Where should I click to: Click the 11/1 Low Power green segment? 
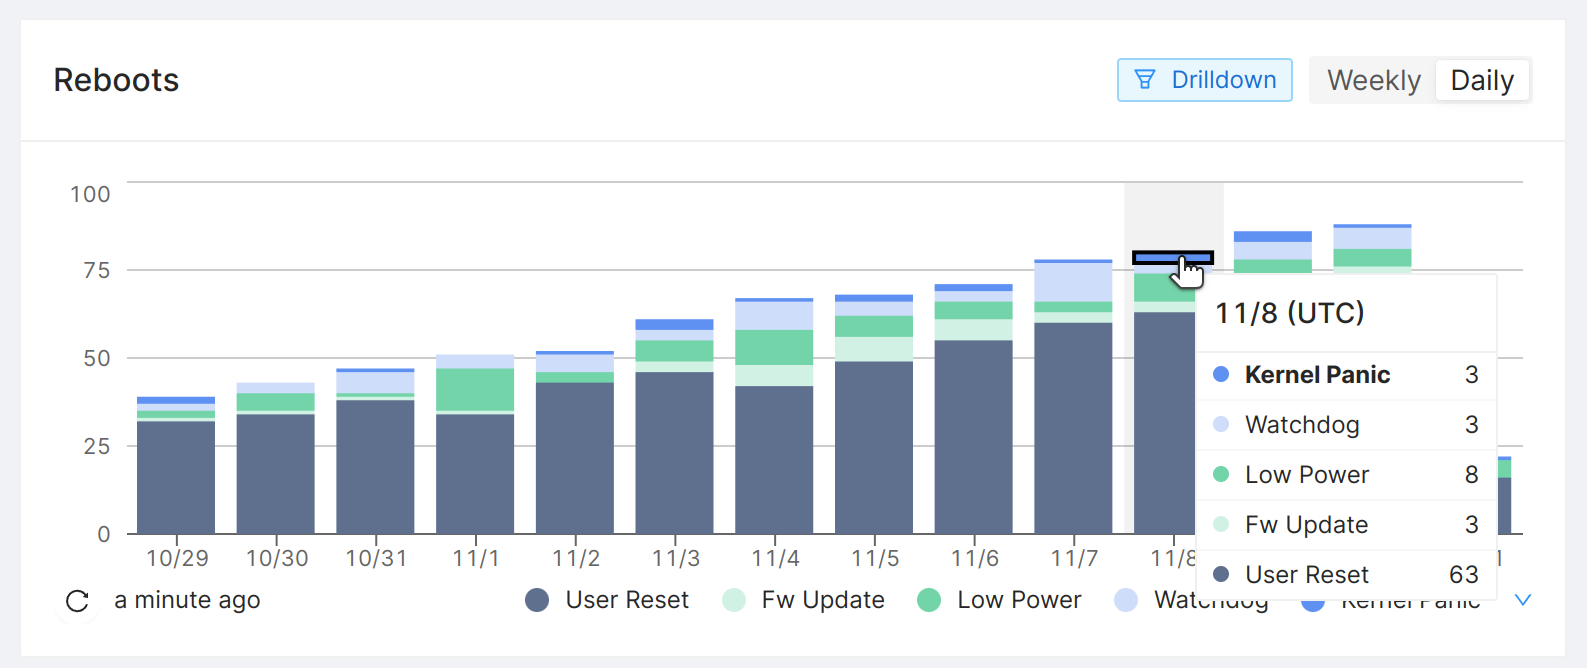pos(475,389)
